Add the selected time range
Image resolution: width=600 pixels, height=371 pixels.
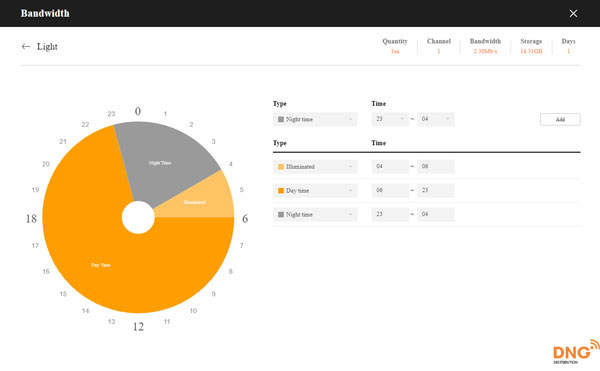tap(560, 119)
